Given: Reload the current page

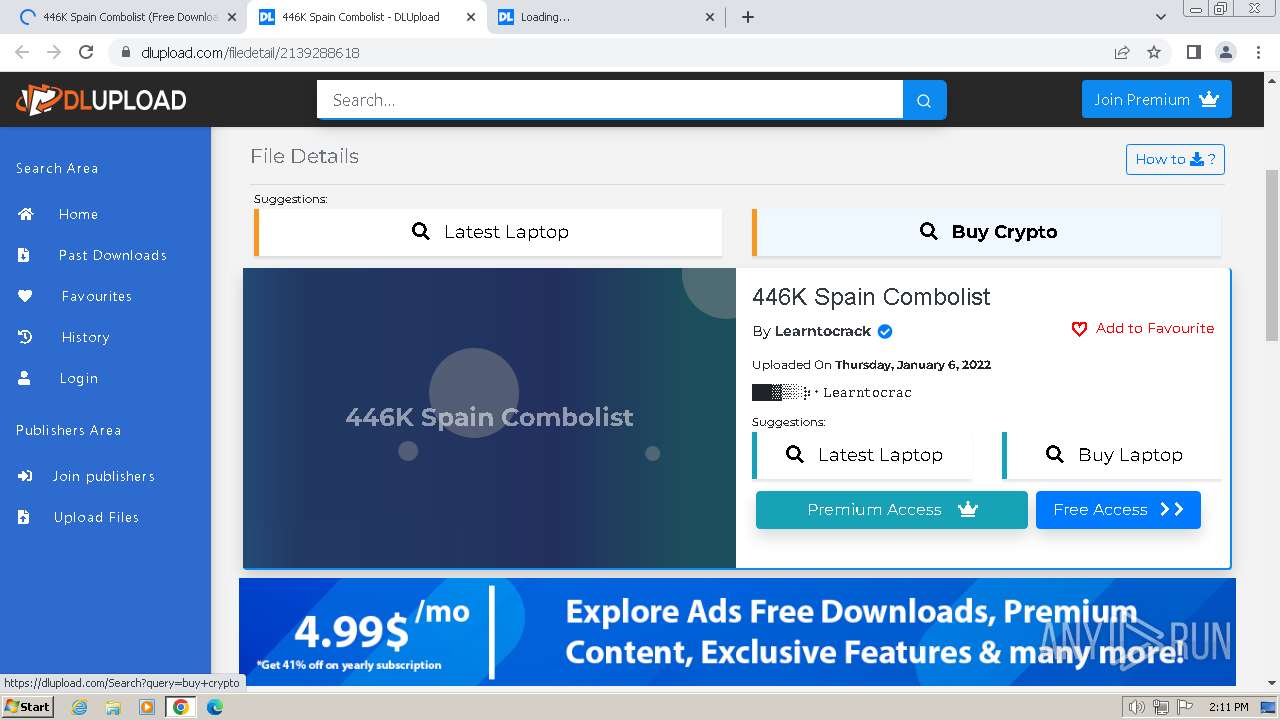Looking at the screenshot, I should pos(86,52).
